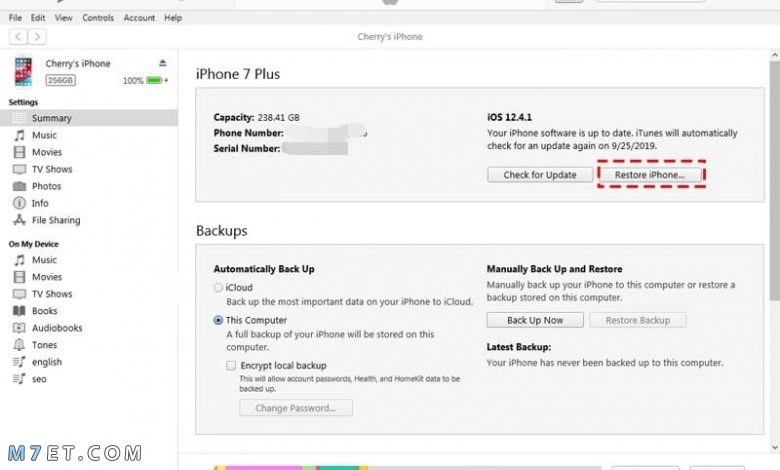Click Music icon under On My Device

(x=19, y=260)
